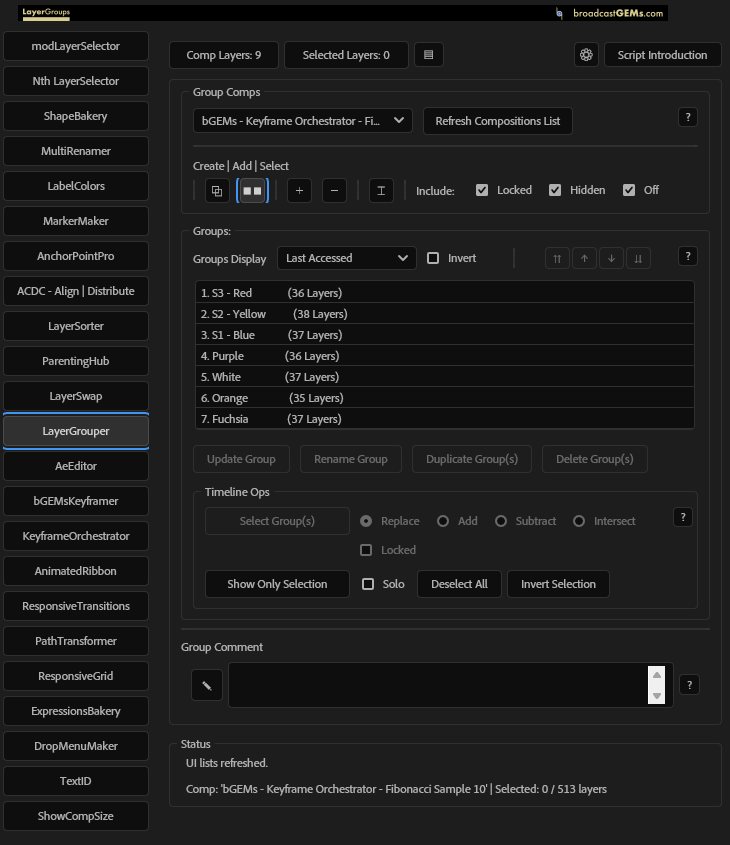Open the AnchorPointPro script
The width and height of the screenshot is (730, 845).
pos(76,257)
